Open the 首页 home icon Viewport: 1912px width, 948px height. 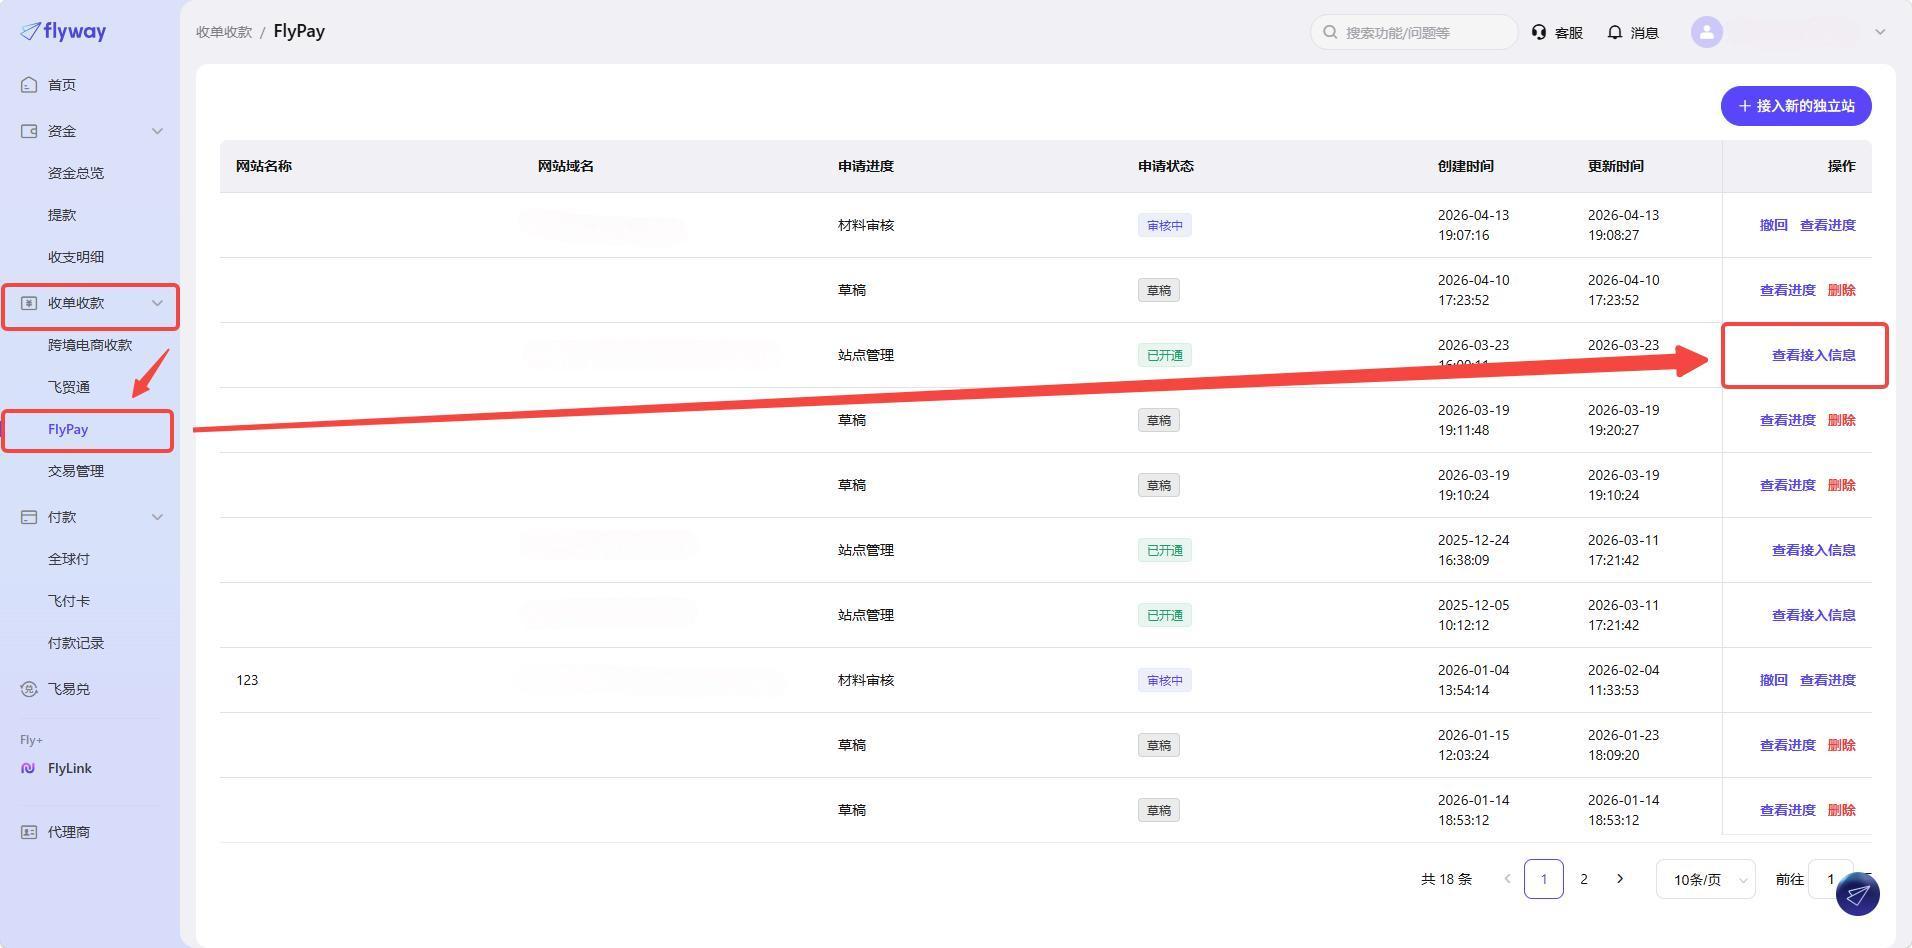pyautogui.click(x=29, y=85)
